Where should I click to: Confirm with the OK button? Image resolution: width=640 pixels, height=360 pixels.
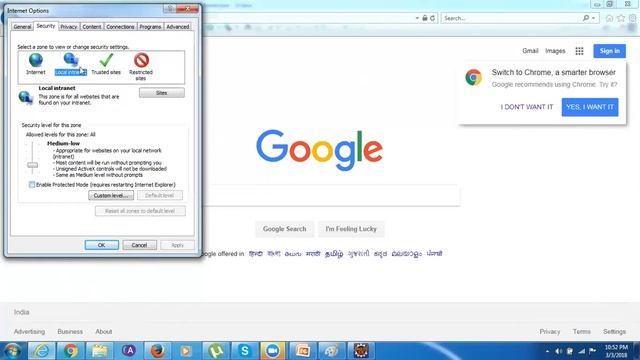[x=102, y=245]
